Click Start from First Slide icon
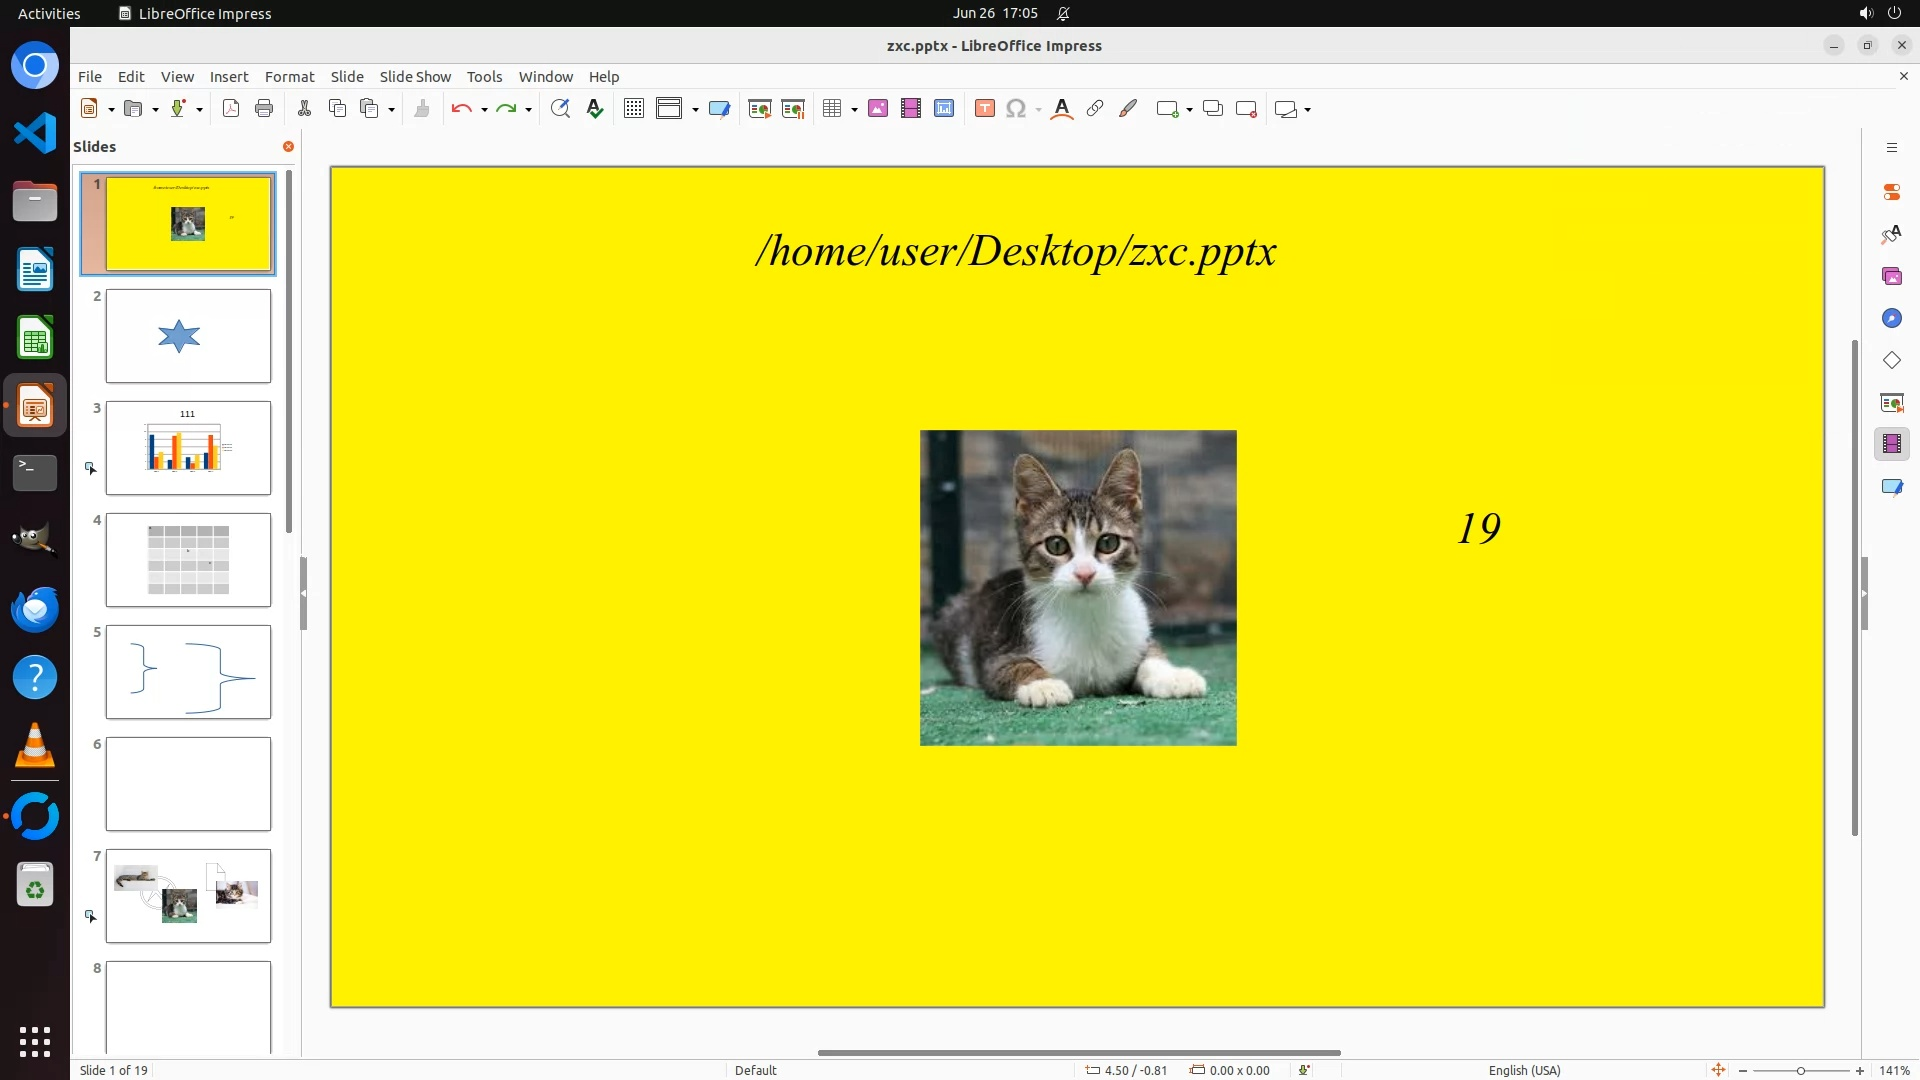 760,109
